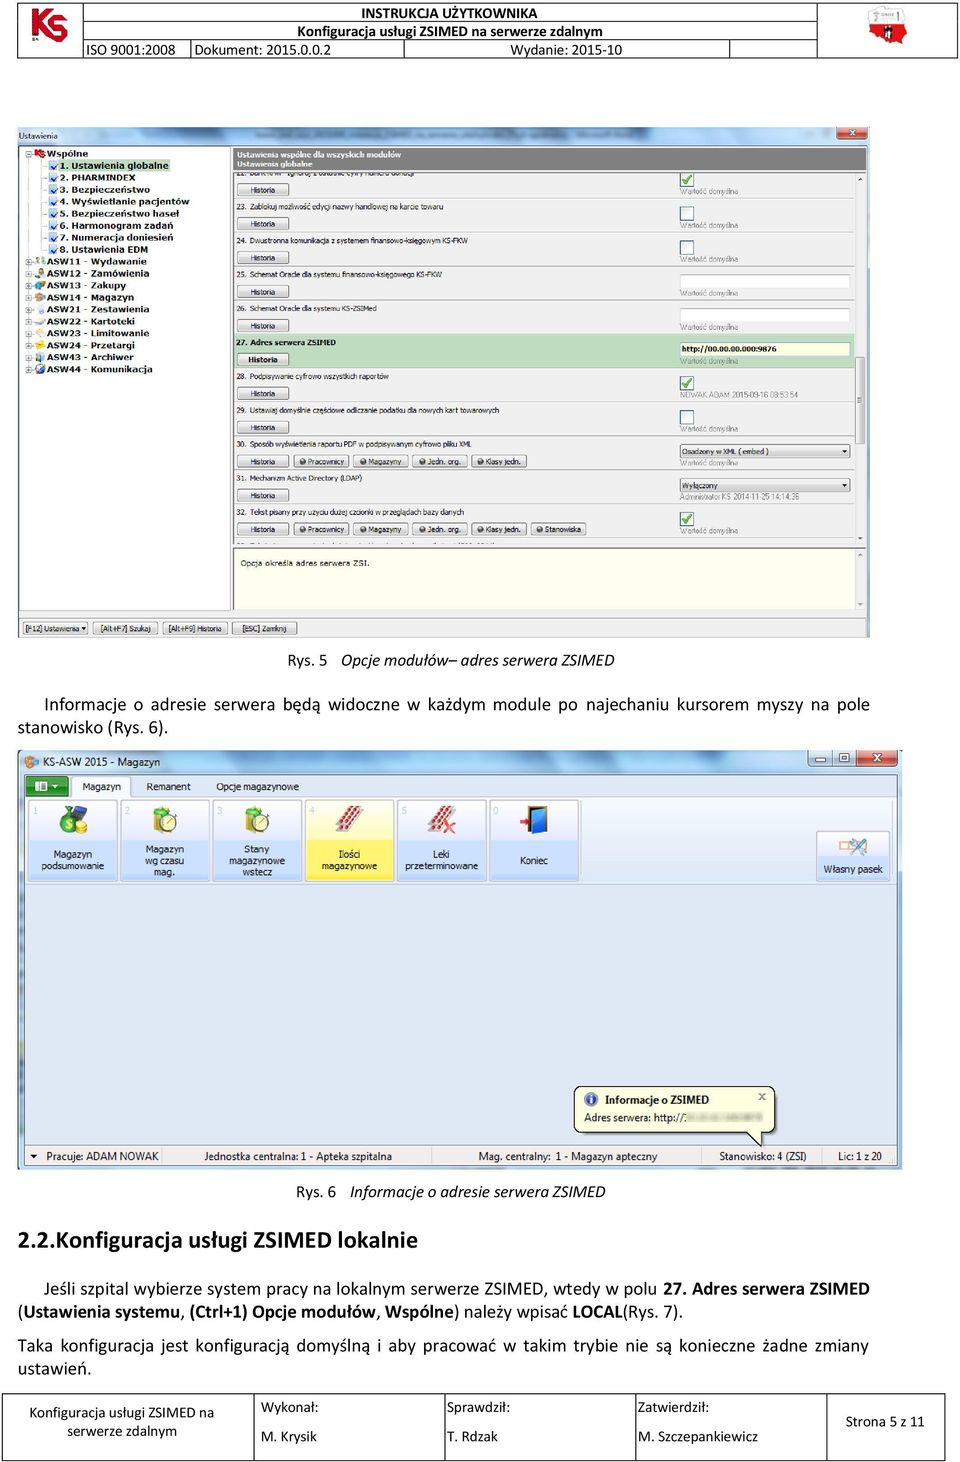The height and width of the screenshot is (1462, 960).
Task: Open the Własny pasek custom toolbar icon
Action: pos(853,855)
